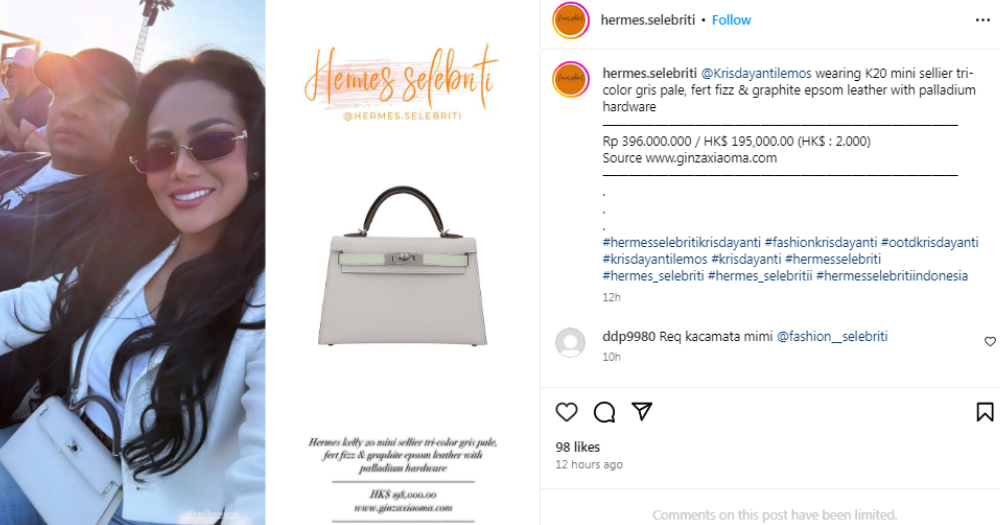Open the three-dot more options menu
Screen dimensions: 1000x525
click(x=983, y=20)
